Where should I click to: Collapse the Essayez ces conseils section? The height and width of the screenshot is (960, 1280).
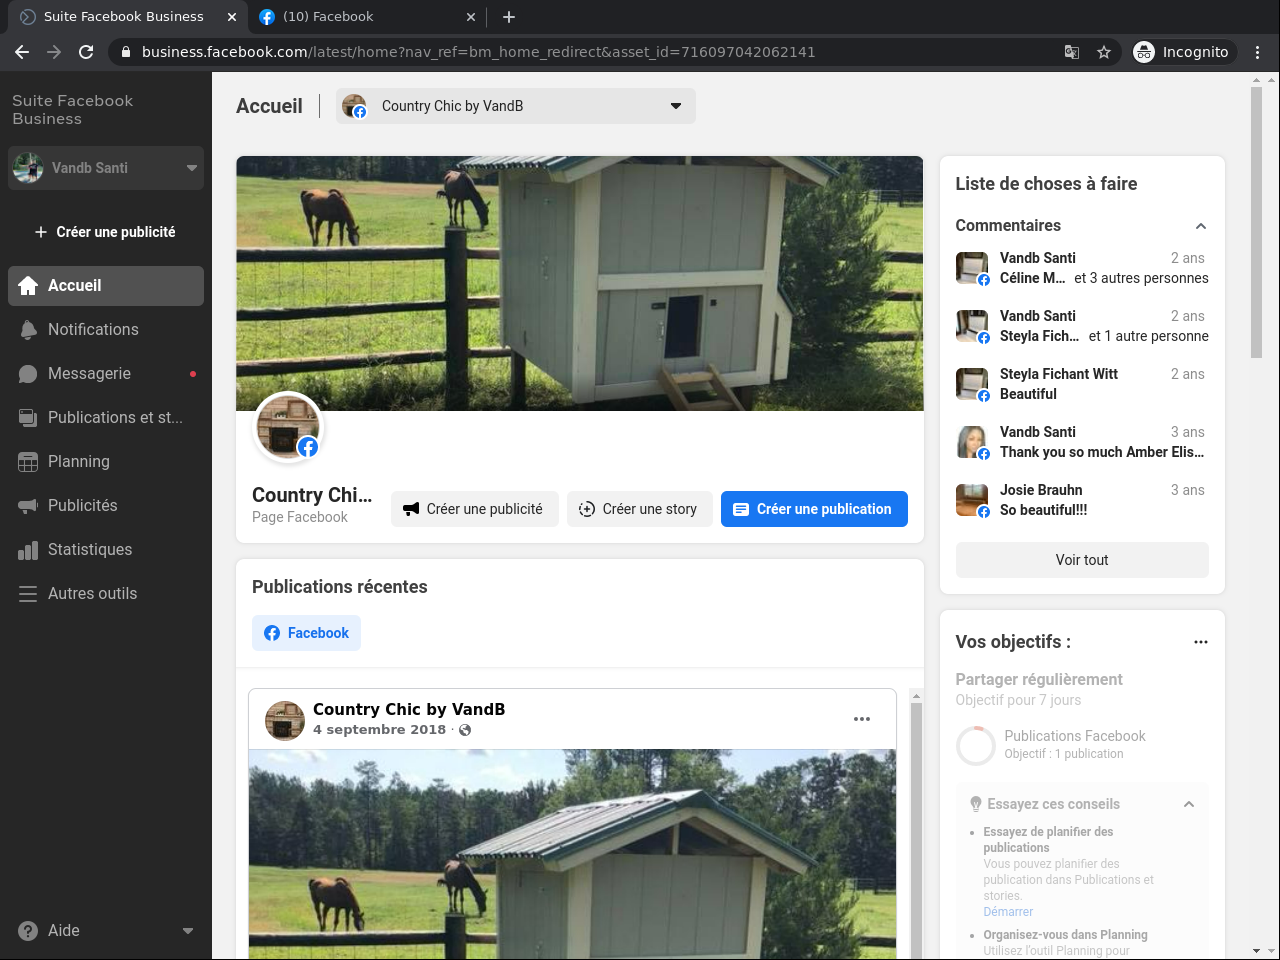[x=1189, y=804]
